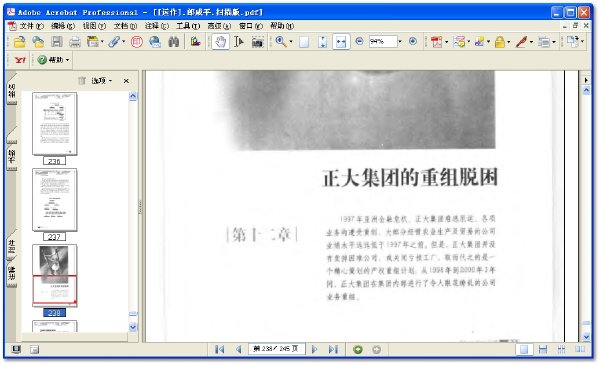The width and height of the screenshot is (600, 365).
Task: Click the zoom percentage field showing 94%
Action: pos(383,41)
